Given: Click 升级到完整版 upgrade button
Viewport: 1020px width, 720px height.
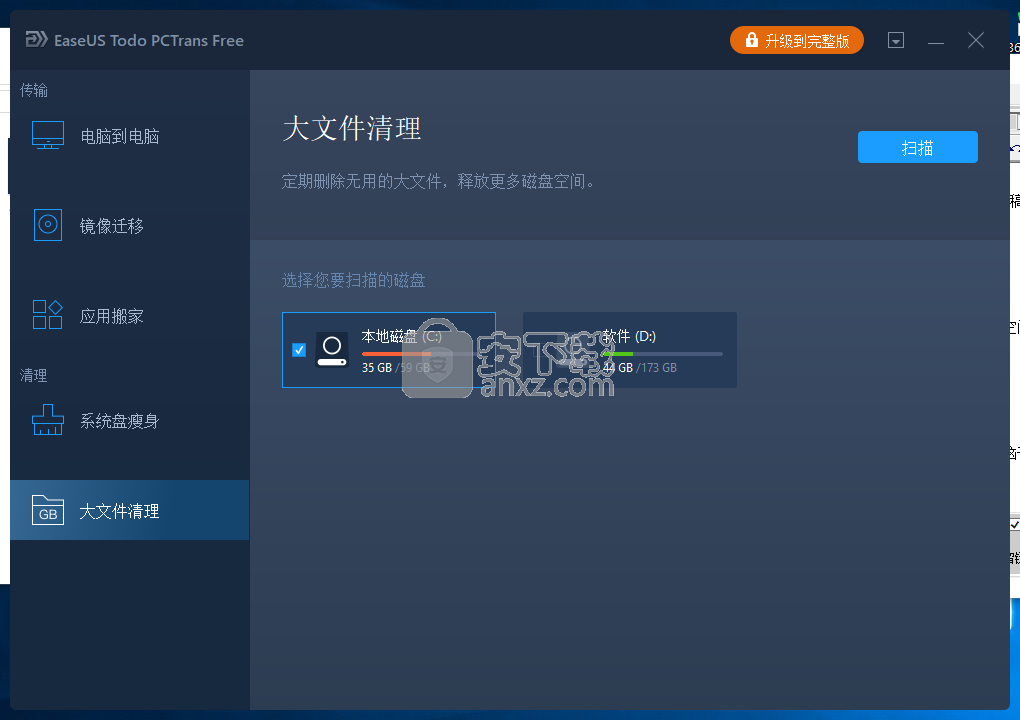Looking at the screenshot, I should 796,40.
